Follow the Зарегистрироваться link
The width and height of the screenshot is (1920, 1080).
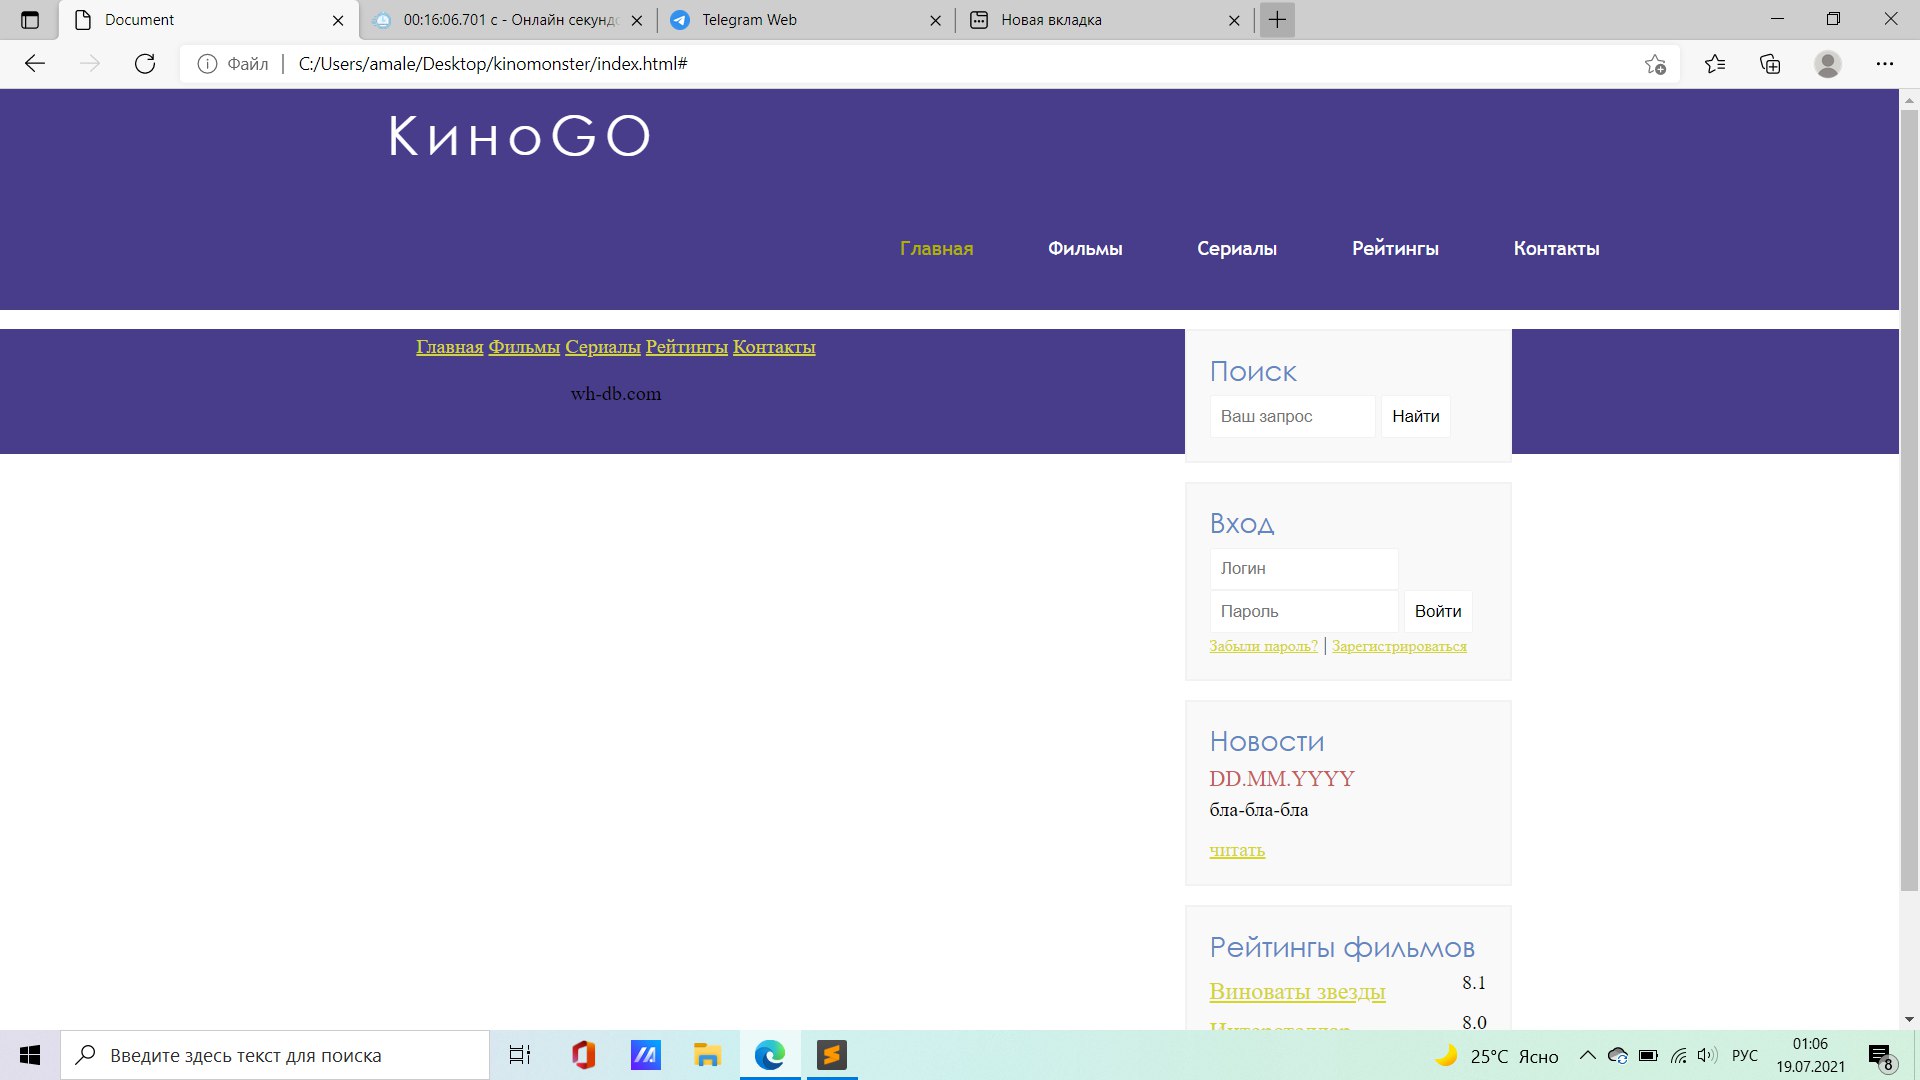1399,646
